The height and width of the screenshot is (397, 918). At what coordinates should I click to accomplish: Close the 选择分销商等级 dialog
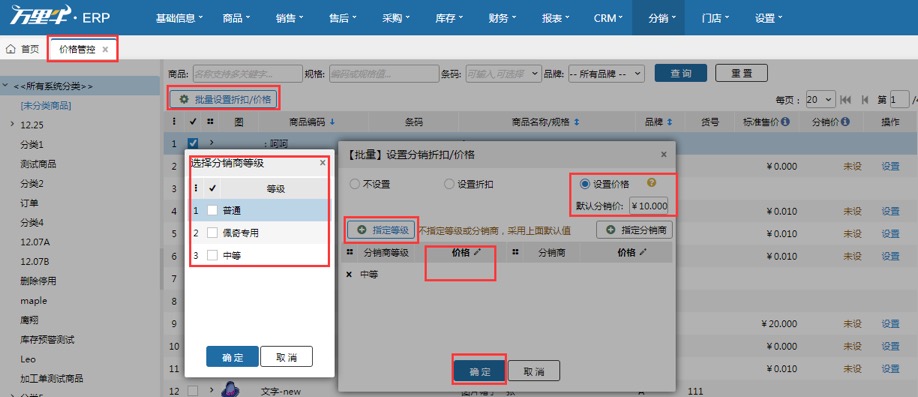323,163
